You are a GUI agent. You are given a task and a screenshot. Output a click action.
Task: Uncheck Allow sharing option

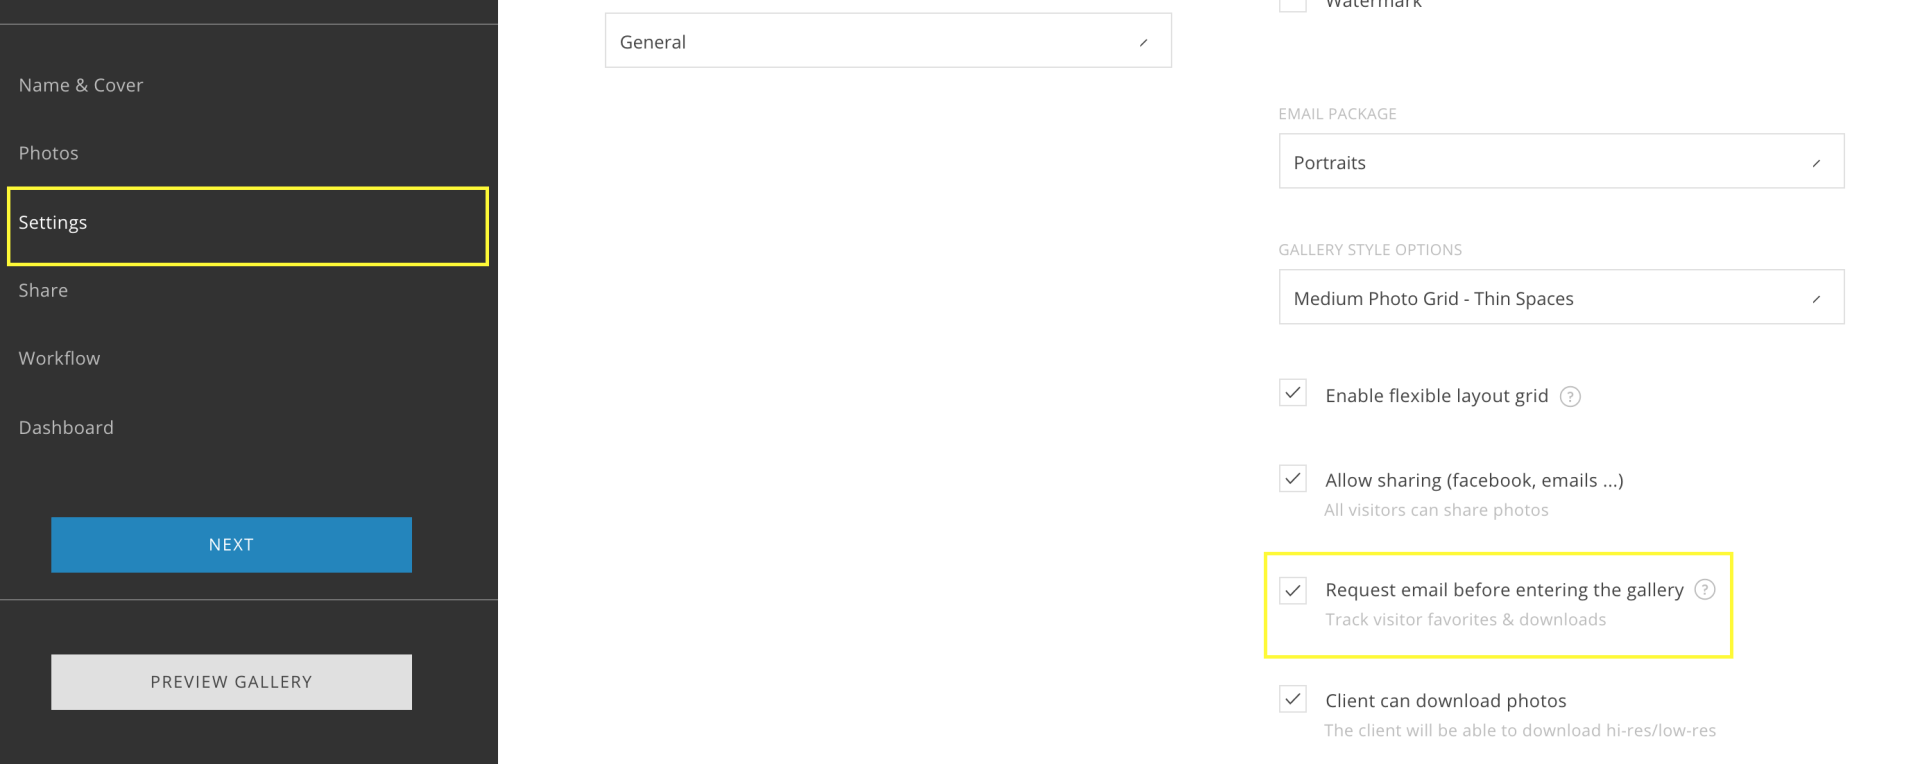pyautogui.click(x=1292, y=478)
